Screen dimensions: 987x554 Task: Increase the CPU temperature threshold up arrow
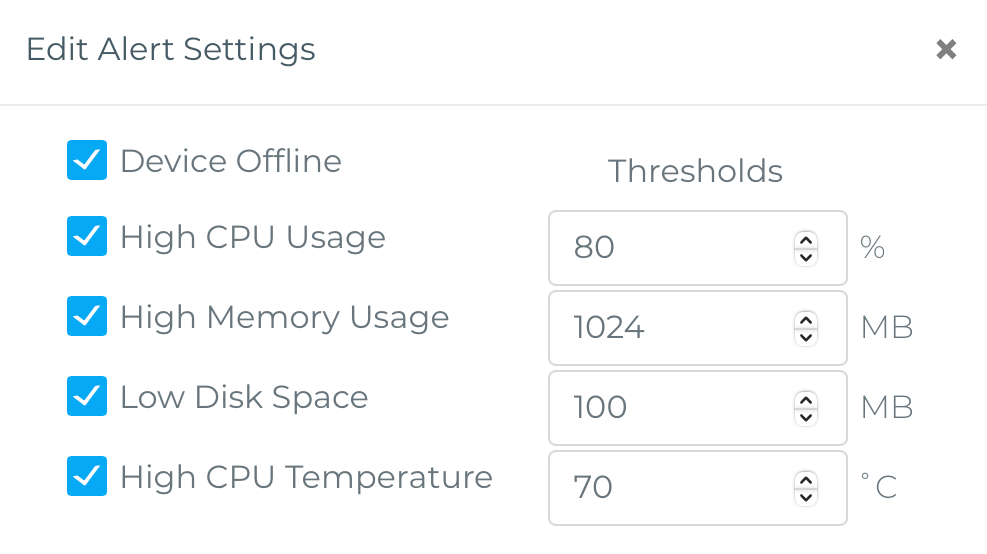[805, 479]
